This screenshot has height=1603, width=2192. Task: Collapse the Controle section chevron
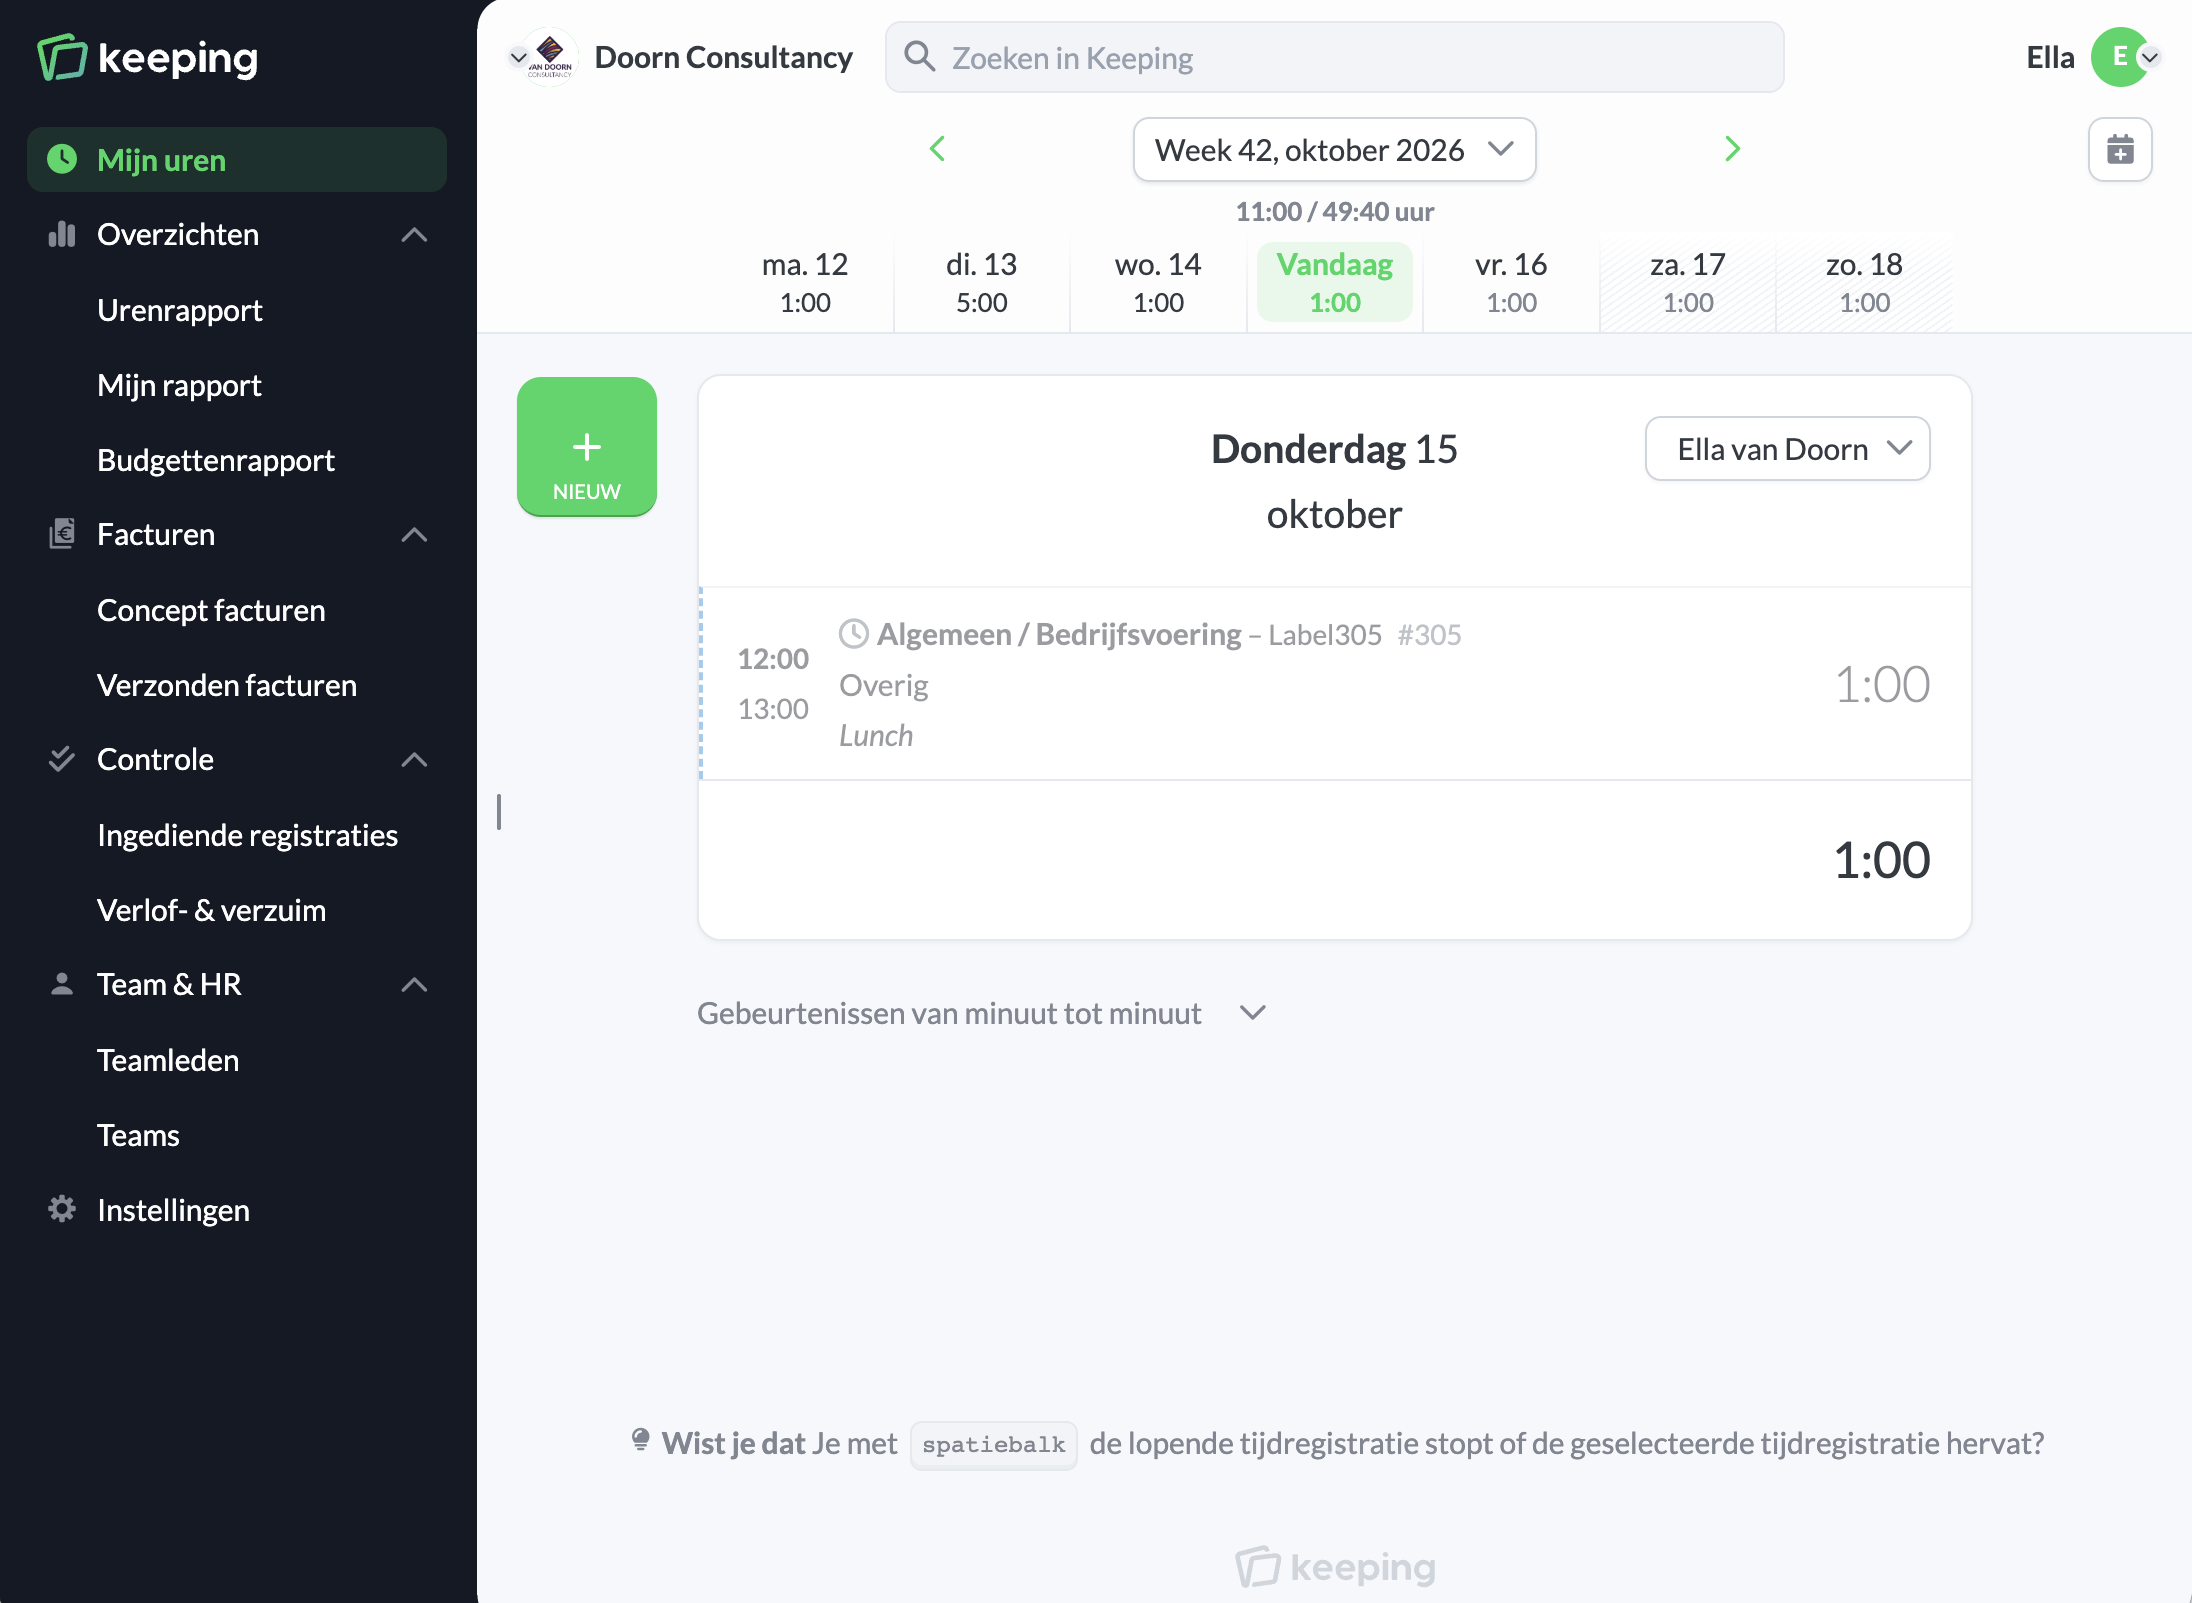click(x=414, y=760)
